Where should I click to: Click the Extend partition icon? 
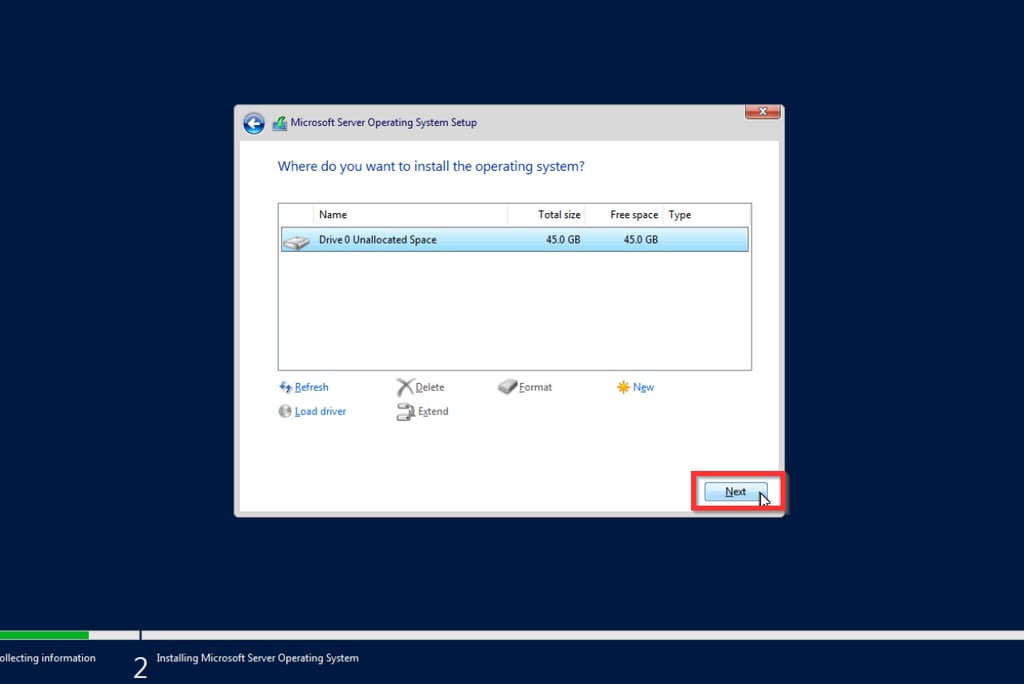tap(406, 412)
